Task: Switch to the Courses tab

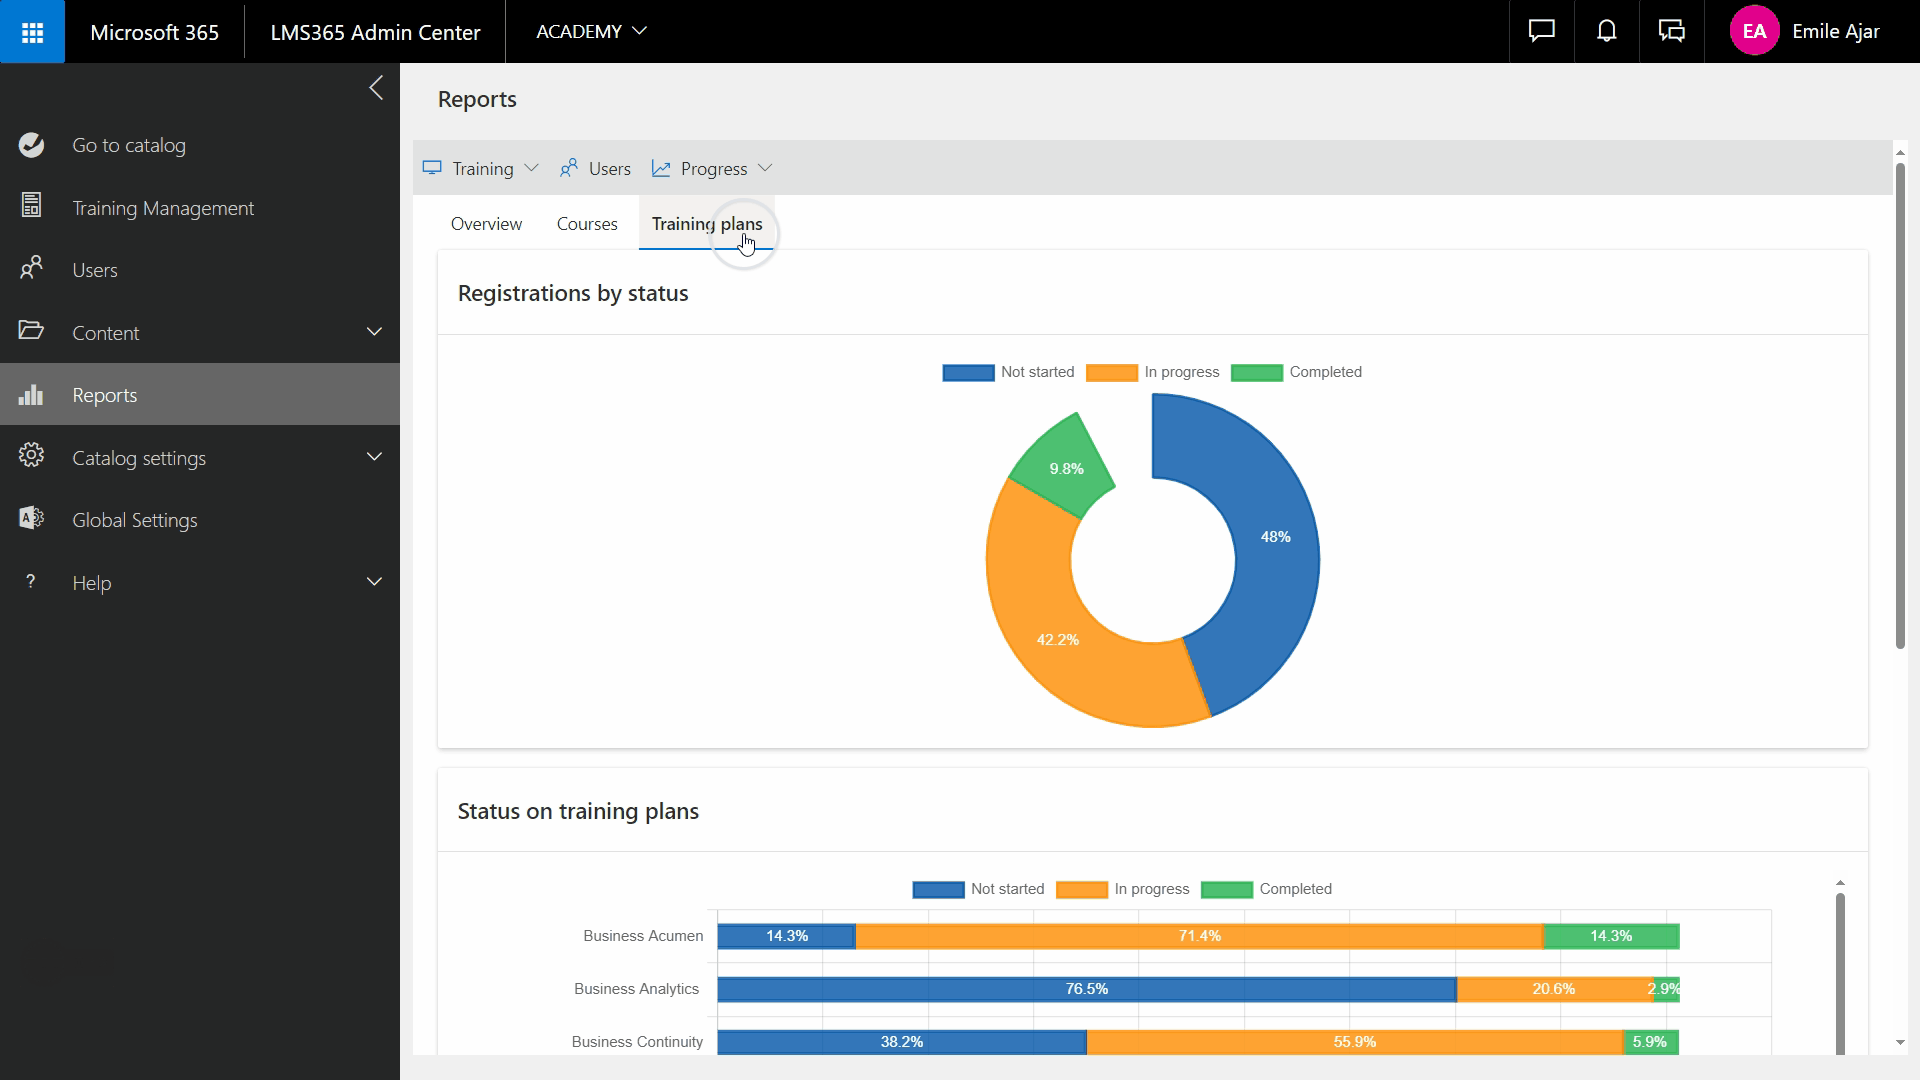Action: (x=587, y=224)
